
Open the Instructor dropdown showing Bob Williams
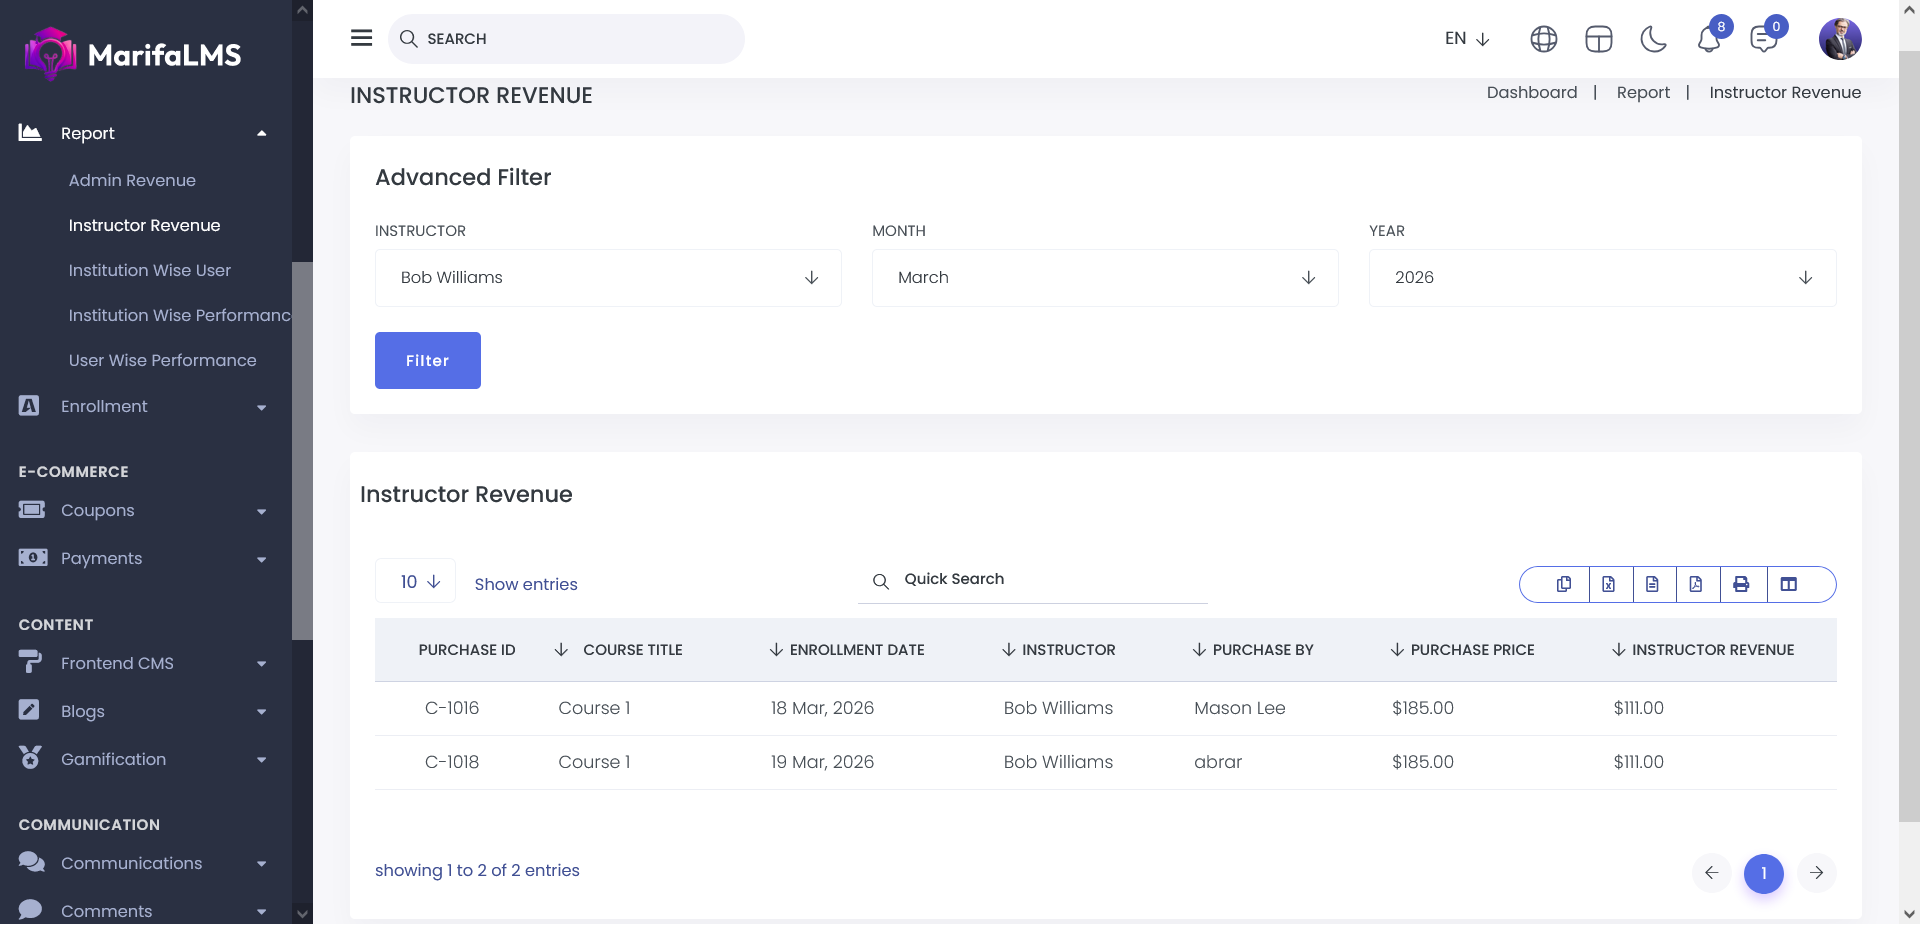(608, 278)
